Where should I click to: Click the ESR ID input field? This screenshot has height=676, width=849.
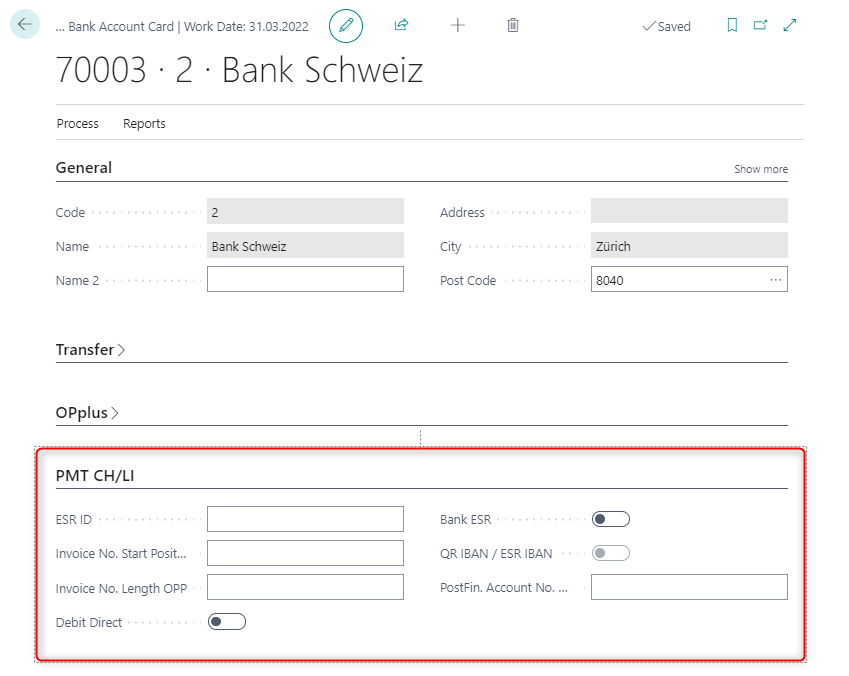305,519
